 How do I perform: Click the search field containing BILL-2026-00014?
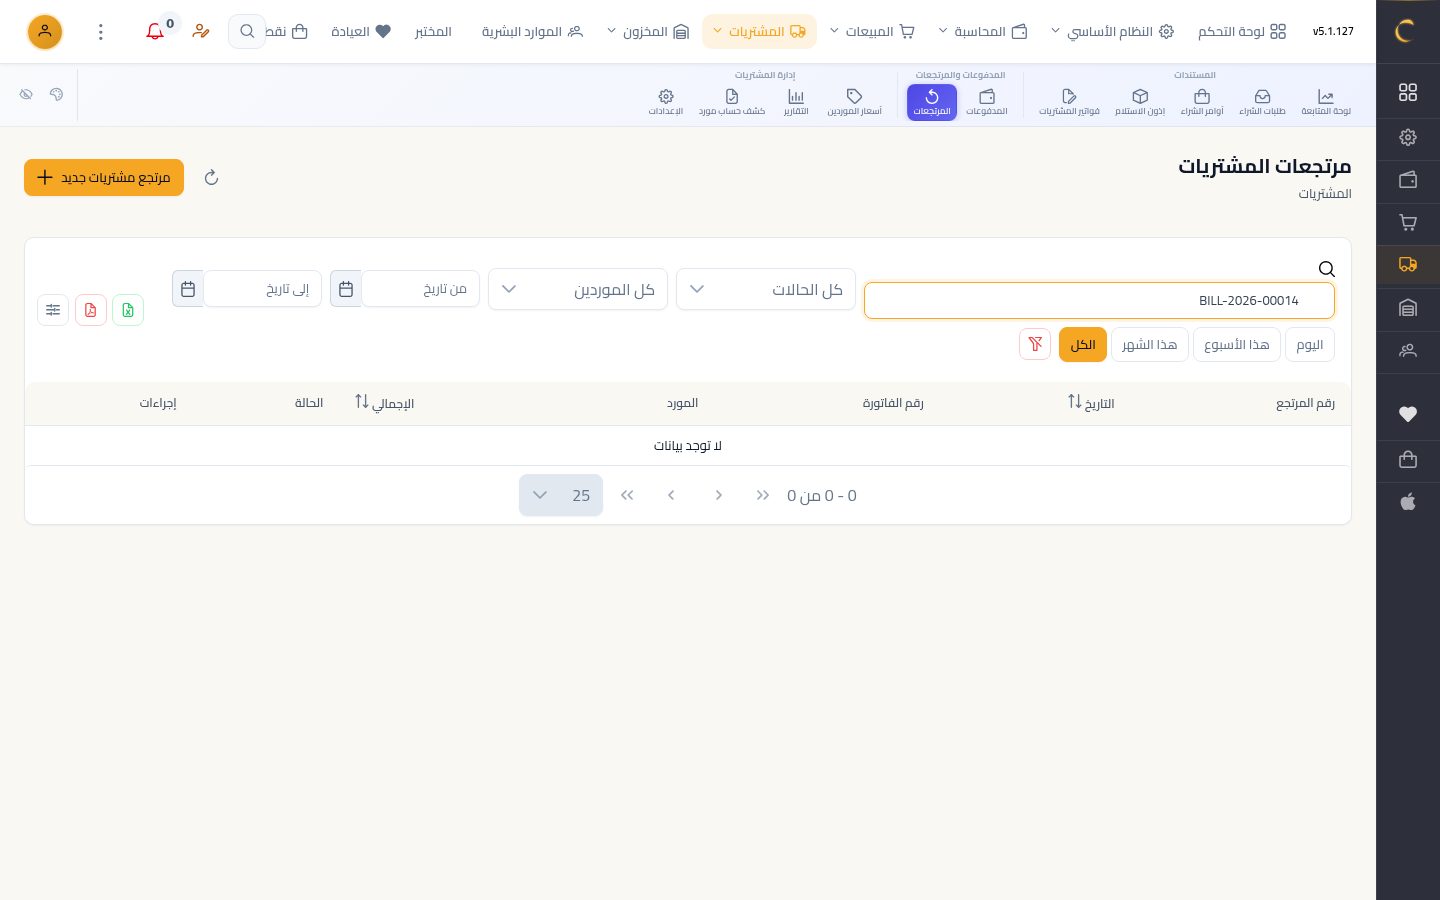tap(1099, 300)
